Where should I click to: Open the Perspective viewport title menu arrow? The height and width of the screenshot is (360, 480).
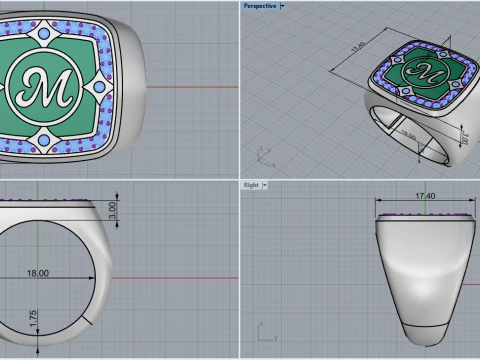tap(282, 6)
